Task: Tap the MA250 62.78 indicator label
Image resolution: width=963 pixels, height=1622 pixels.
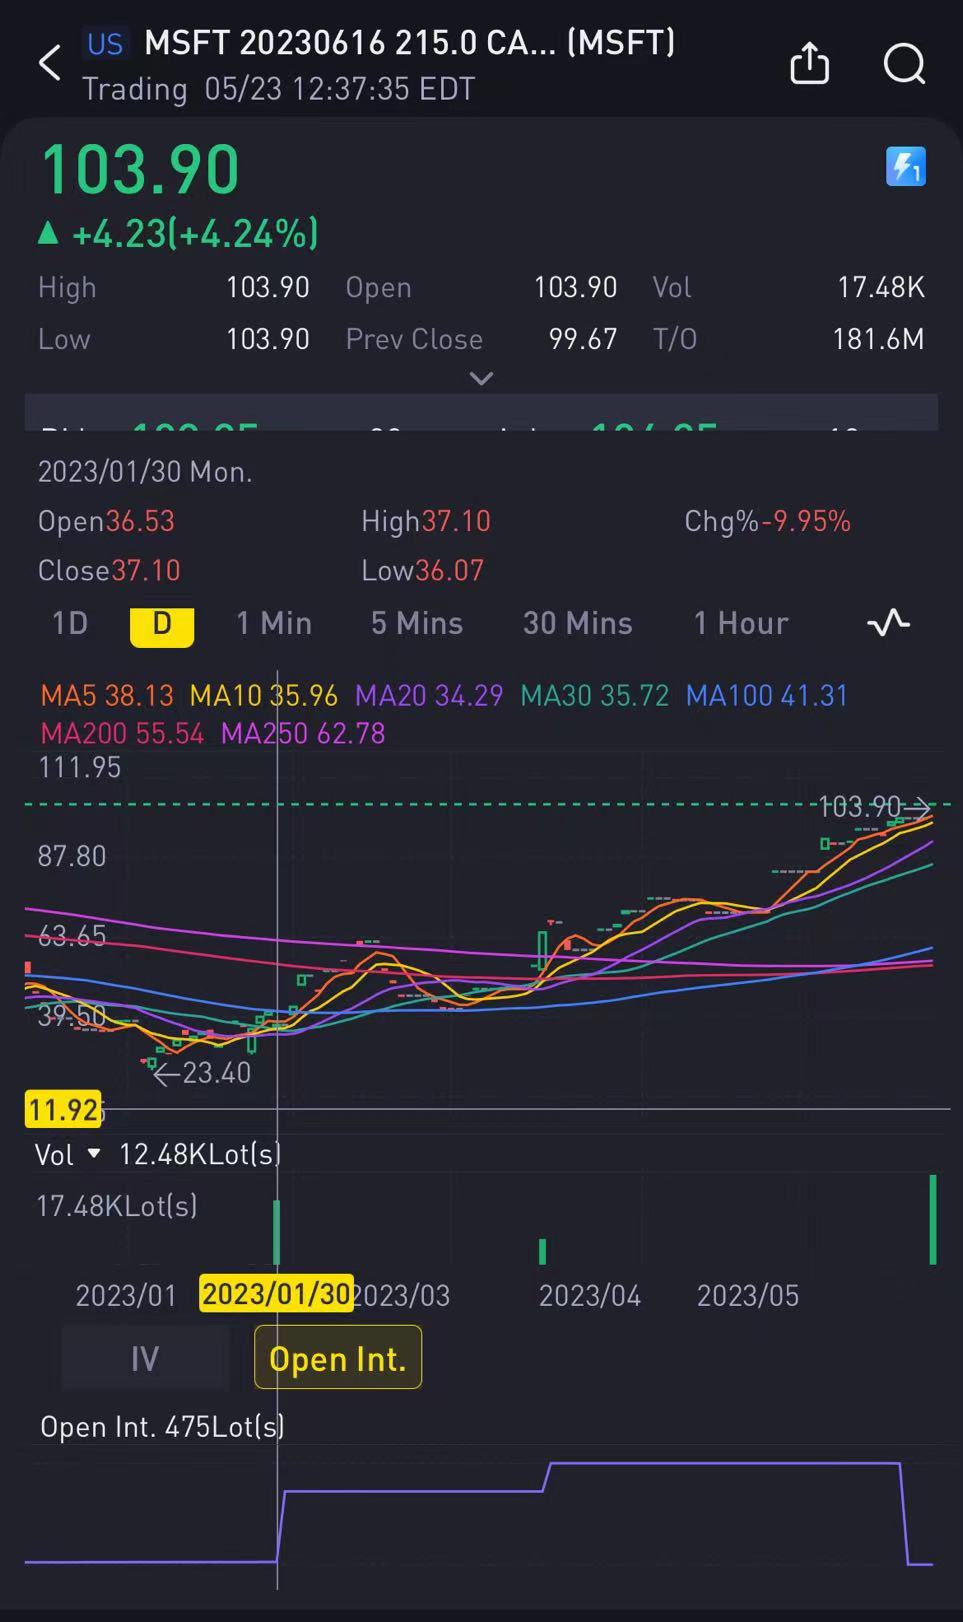Action: (303, 733)
